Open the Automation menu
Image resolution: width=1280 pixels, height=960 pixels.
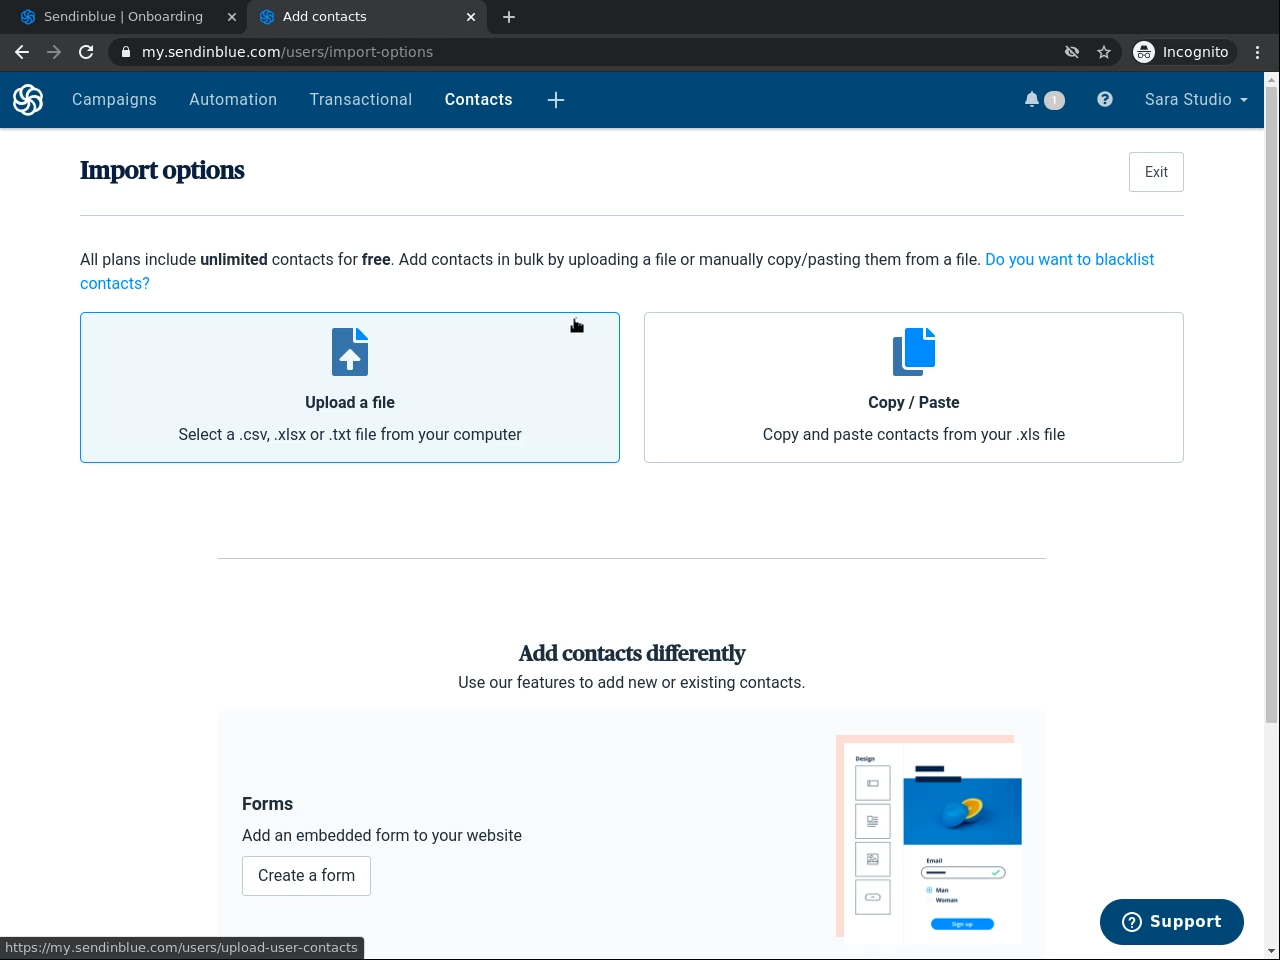[x=233, y=100]
